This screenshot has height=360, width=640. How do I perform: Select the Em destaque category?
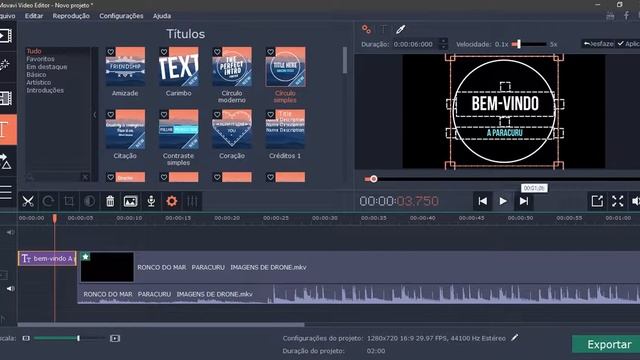click(x=47, y=67)
